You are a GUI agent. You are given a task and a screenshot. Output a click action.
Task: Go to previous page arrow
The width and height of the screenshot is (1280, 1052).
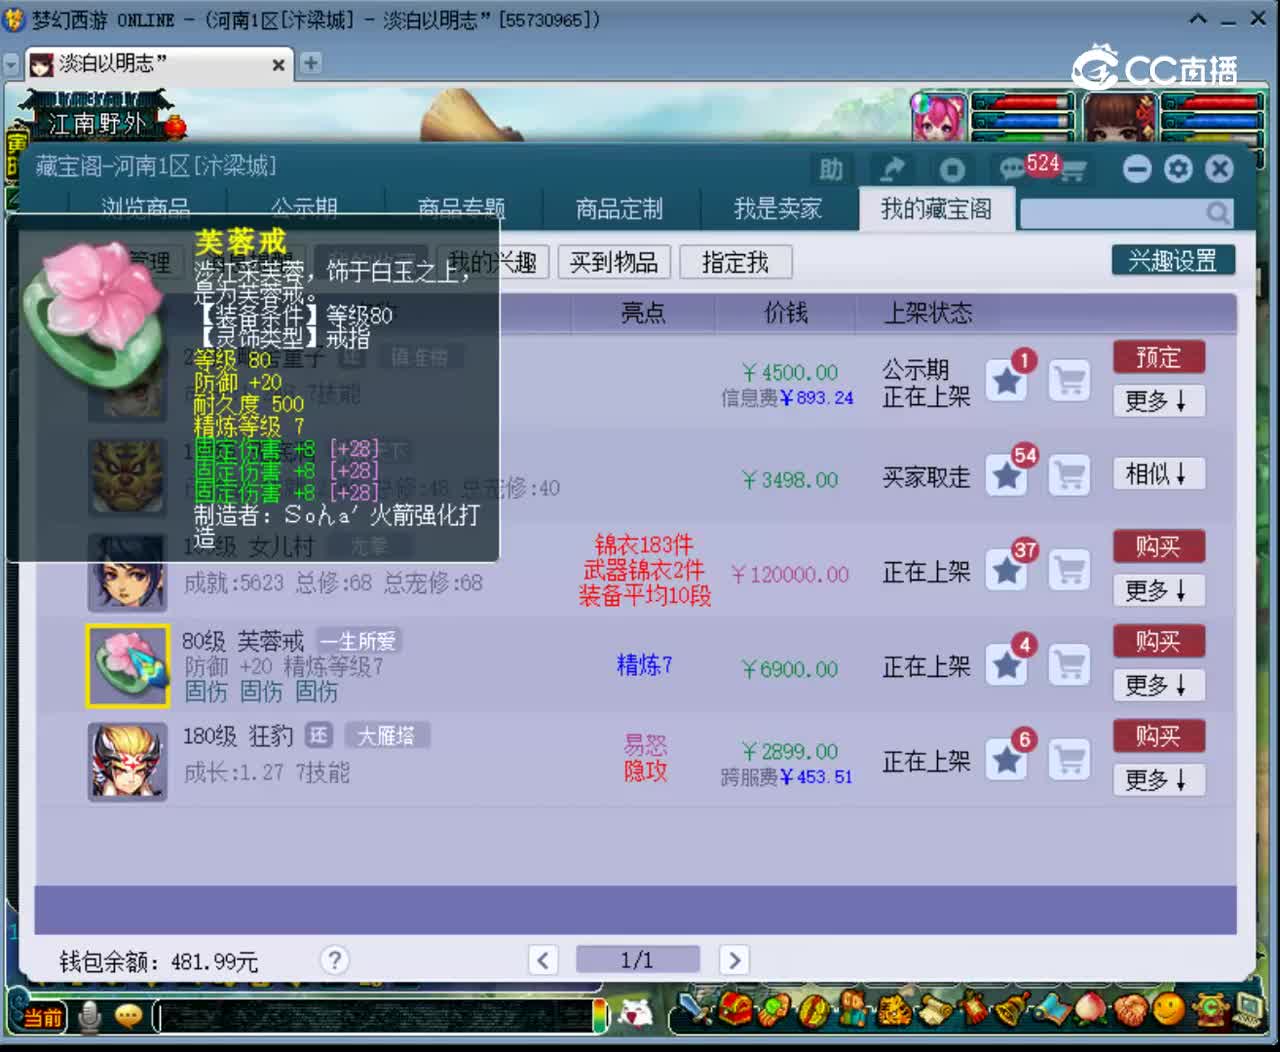(x=543, y=960)
